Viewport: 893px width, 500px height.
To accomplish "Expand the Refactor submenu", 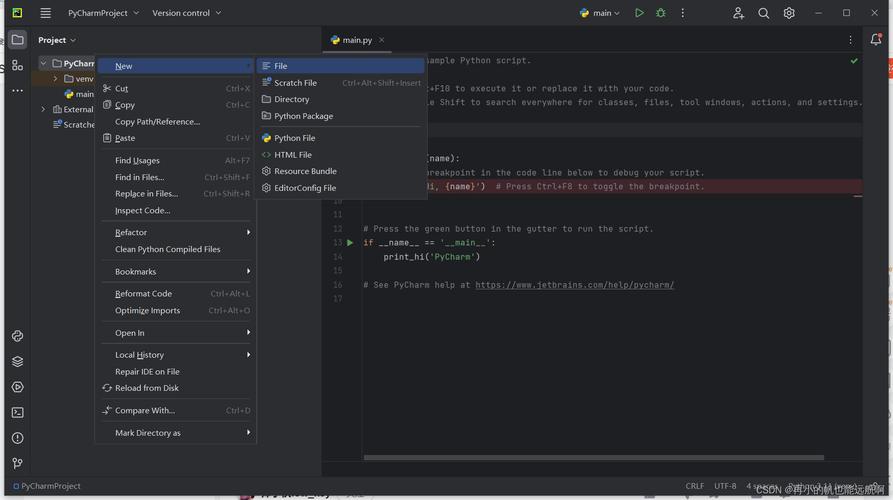I will pos(177,232).
